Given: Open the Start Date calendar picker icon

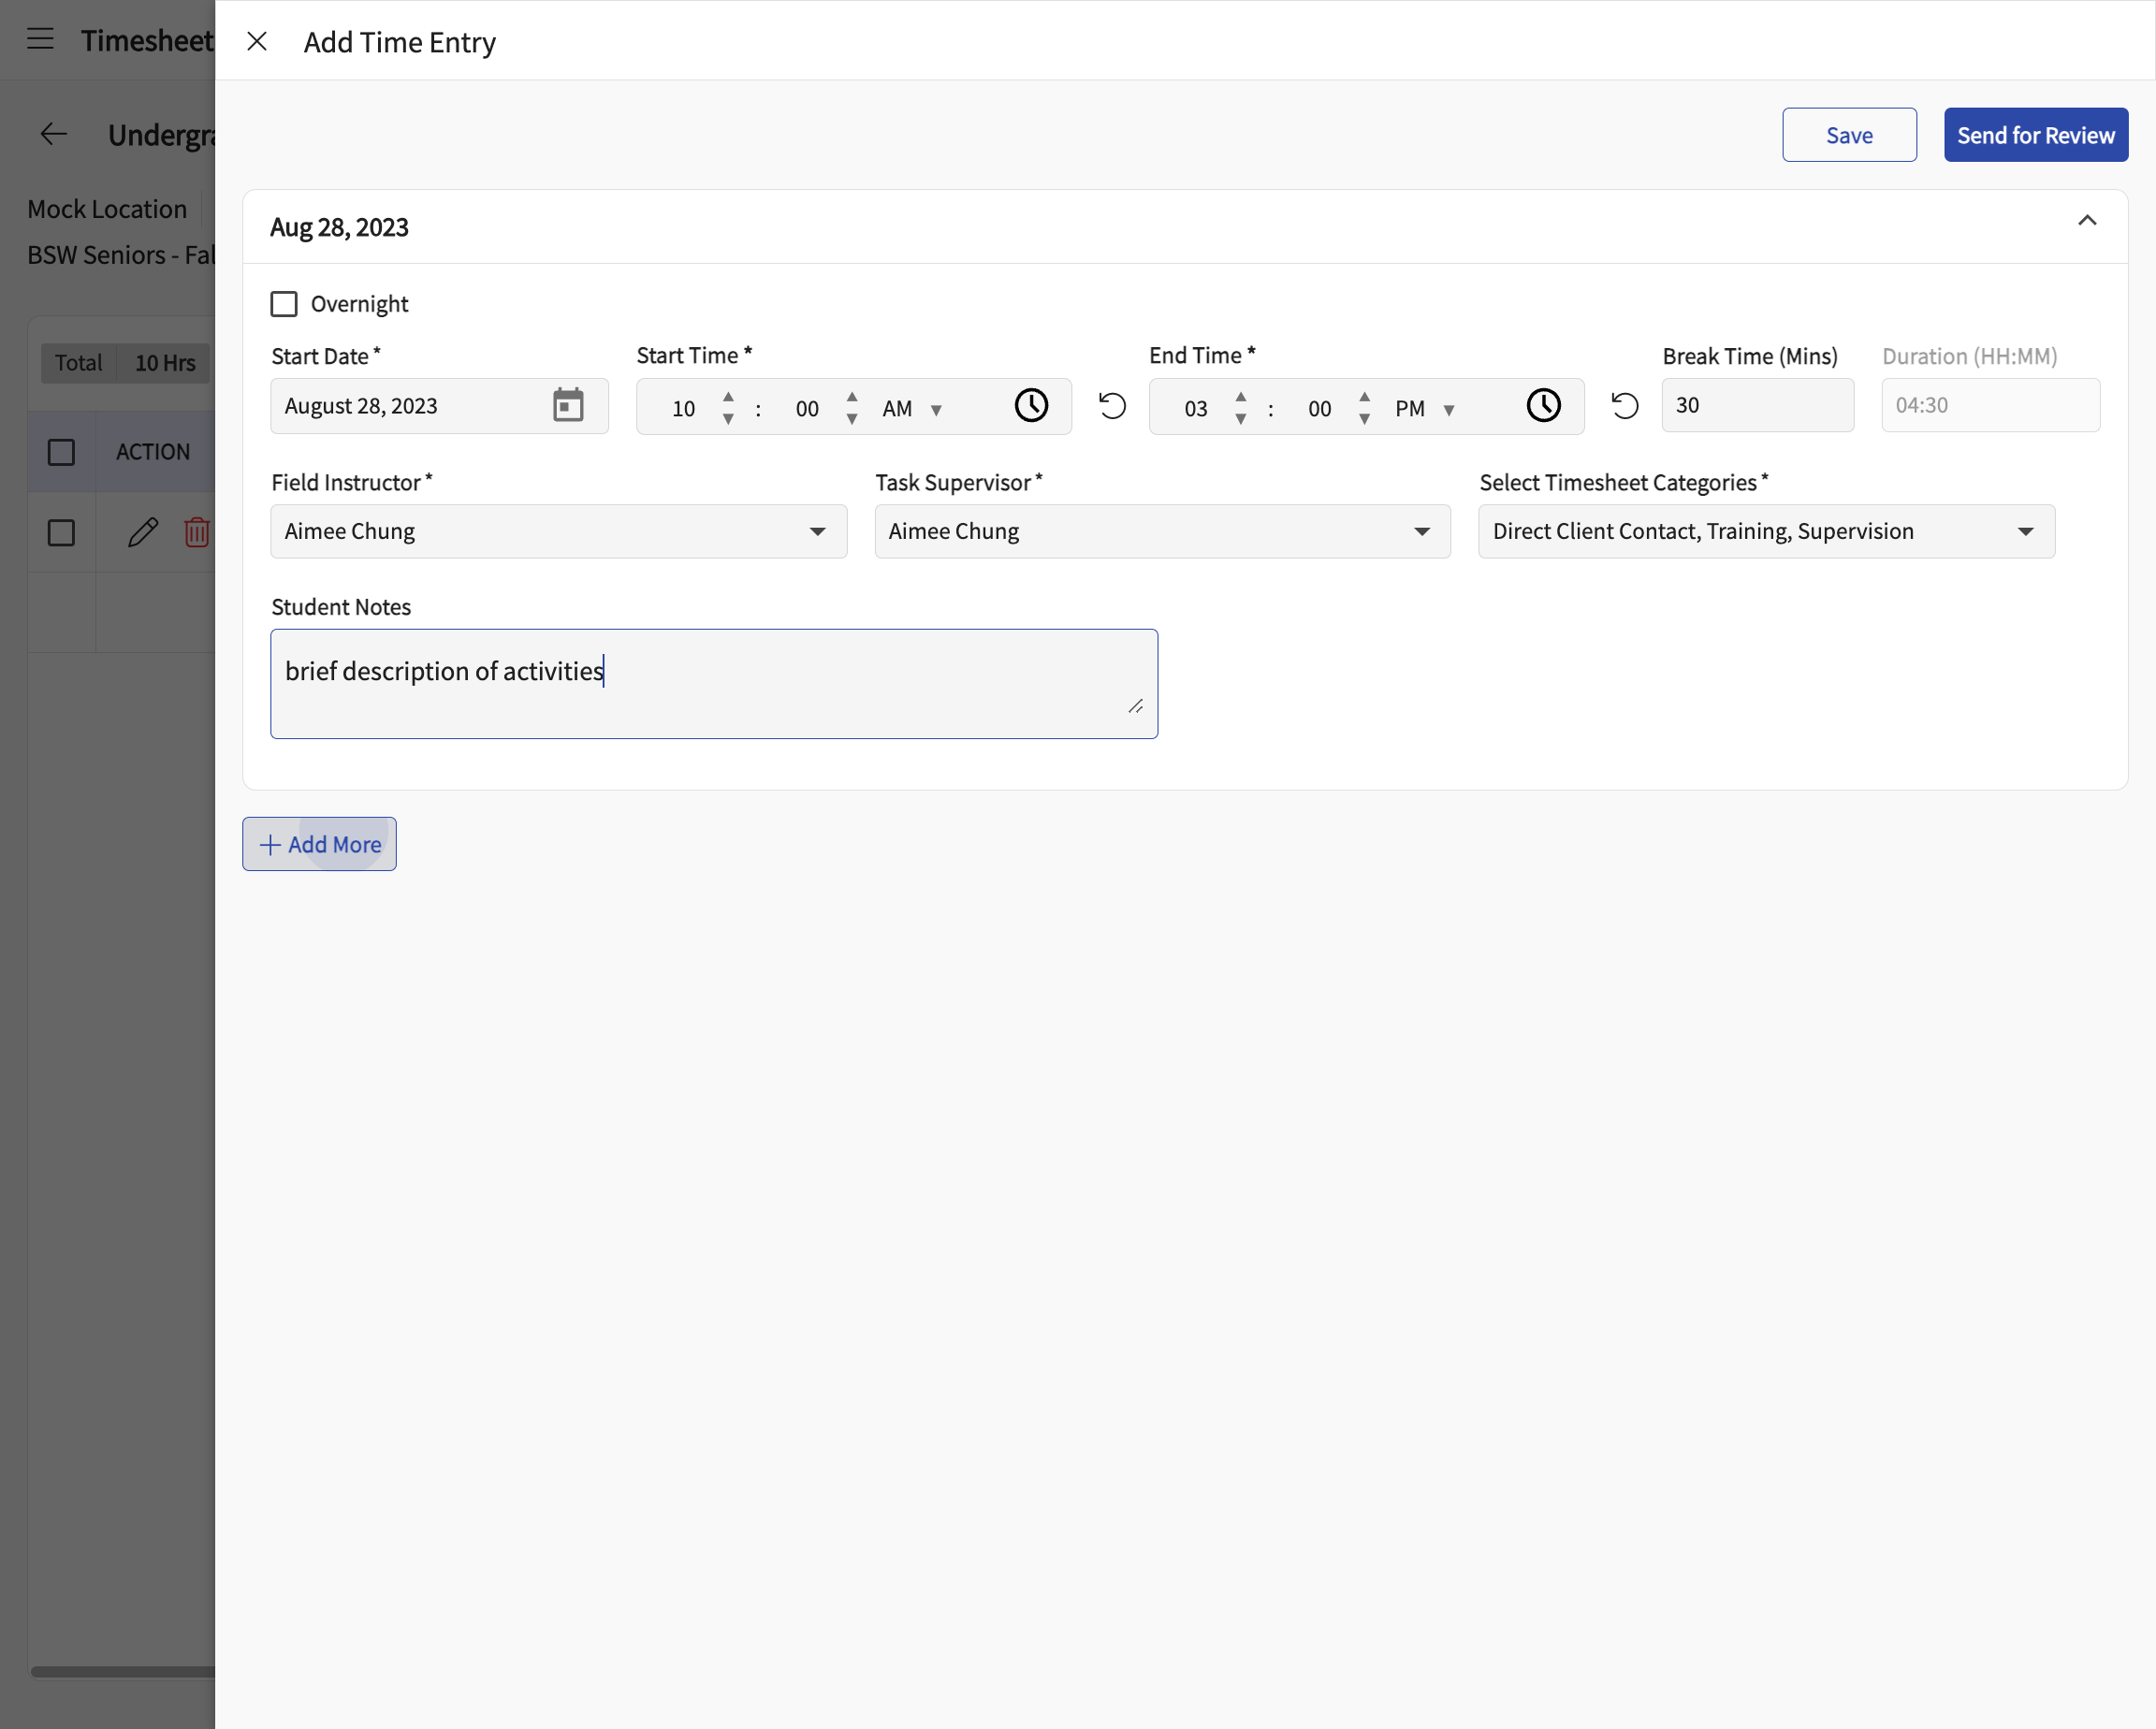Looking at the screenshot, I should tap(568, 405).
